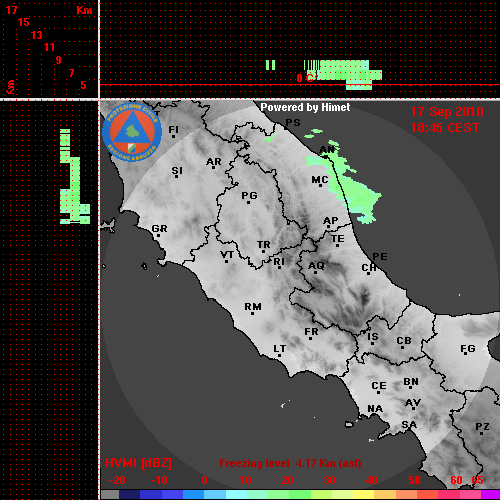The height and width of the screenshot is (500, 500).
Task: Click the '7' altitude label
Action: click(x=71, y=73)
